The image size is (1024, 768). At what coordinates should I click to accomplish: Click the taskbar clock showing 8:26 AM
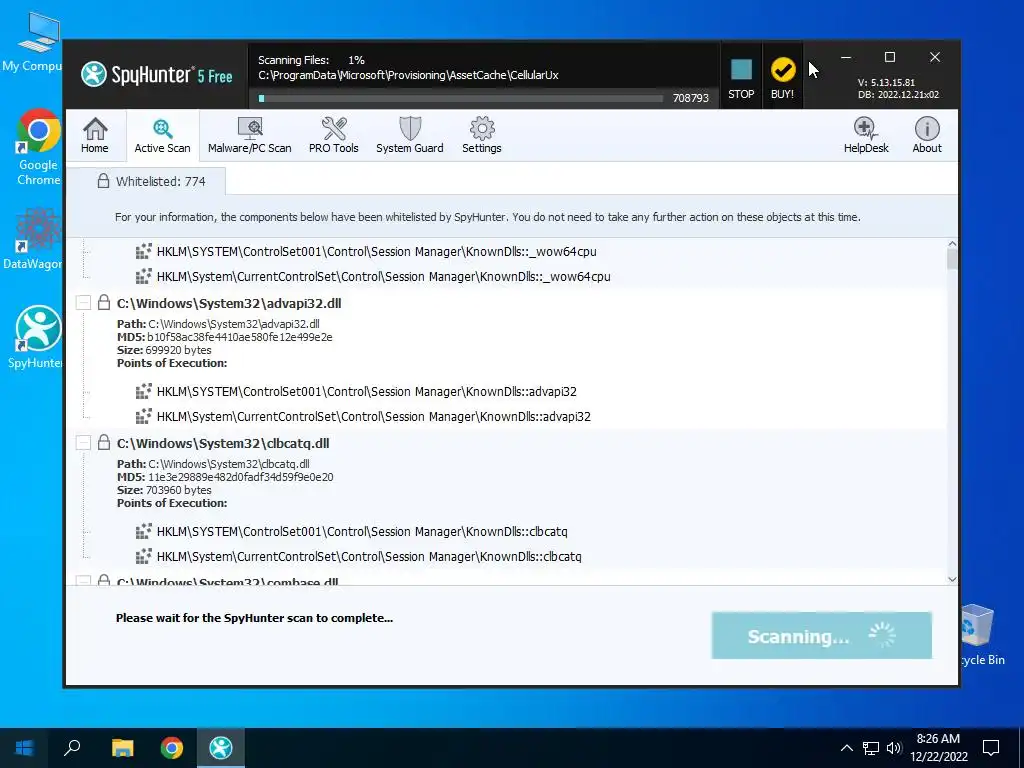point(938,748)
